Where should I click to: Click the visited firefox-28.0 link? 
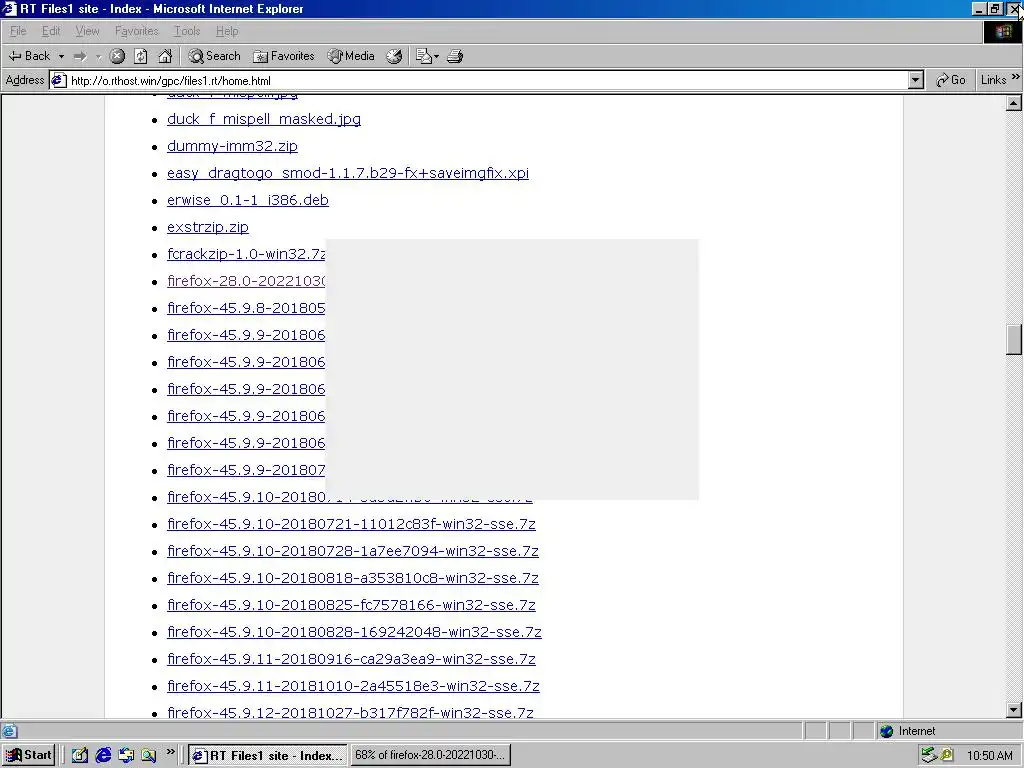[246, 281]
